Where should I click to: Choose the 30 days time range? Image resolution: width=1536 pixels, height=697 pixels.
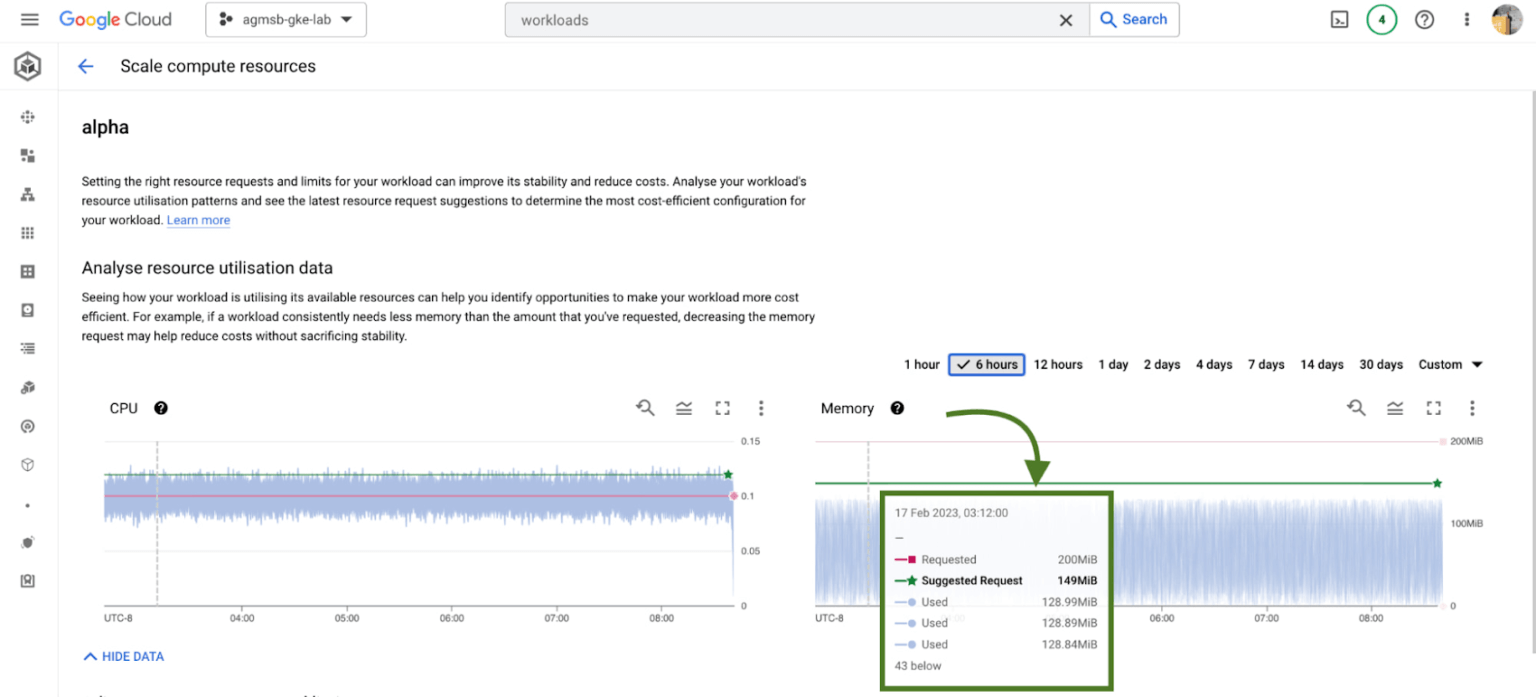click(x=1381, y=365)
